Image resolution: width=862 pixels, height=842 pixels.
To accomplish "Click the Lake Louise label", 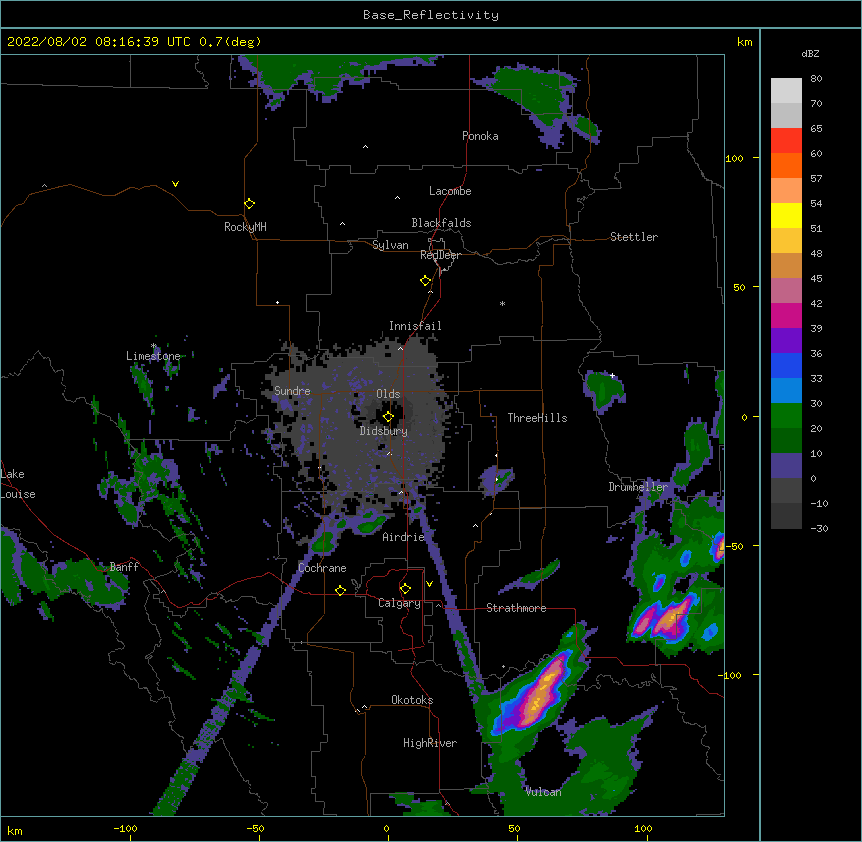I will click(x=18, y=484).
